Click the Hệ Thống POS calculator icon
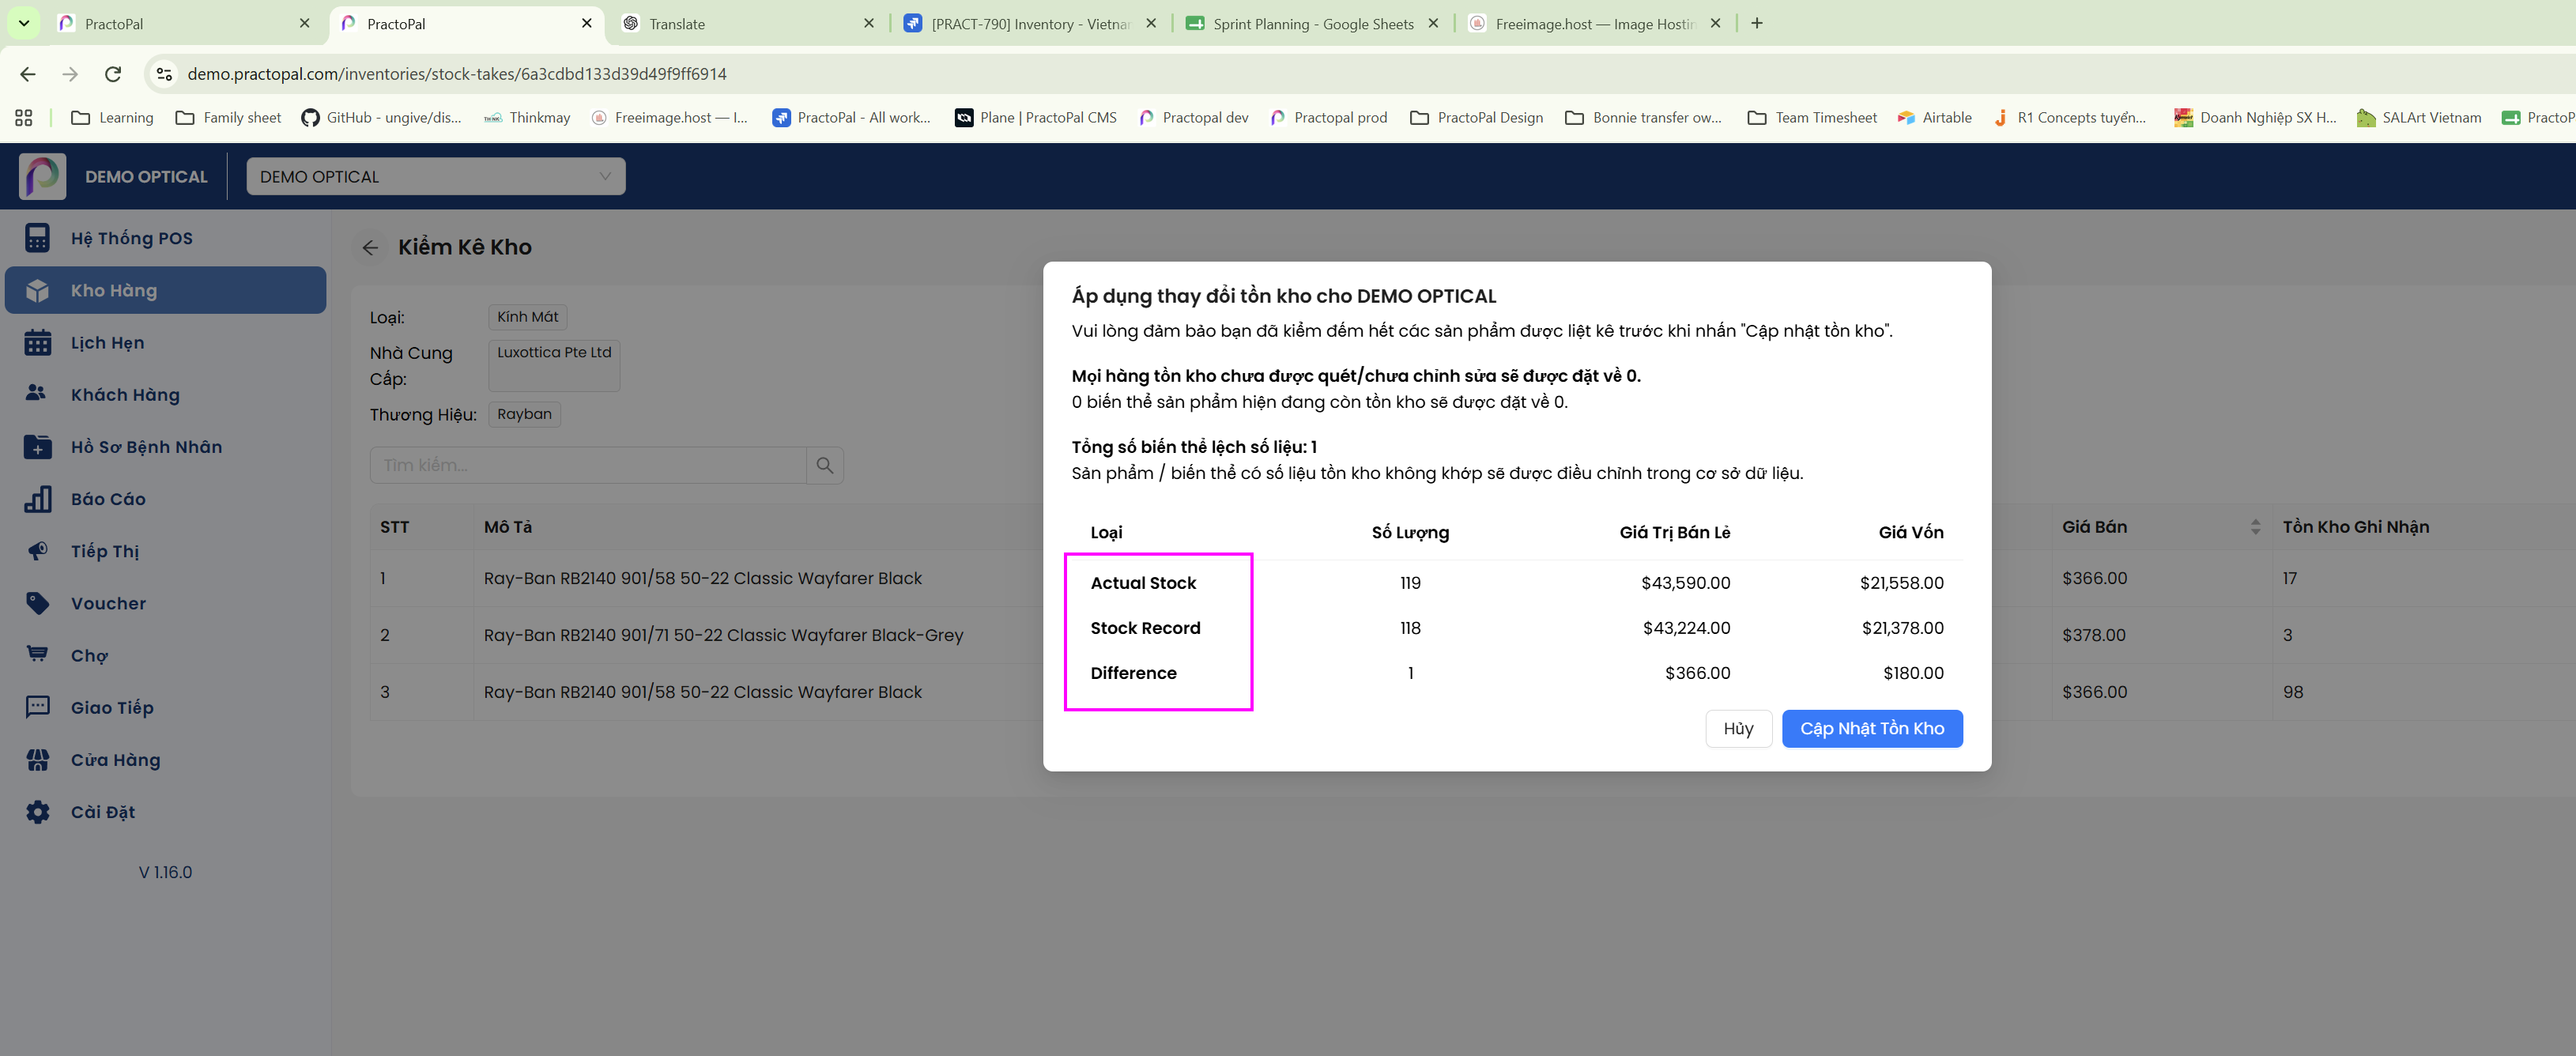The height and width of the screenshot is (1056, 2576). (x=37, y=238)
